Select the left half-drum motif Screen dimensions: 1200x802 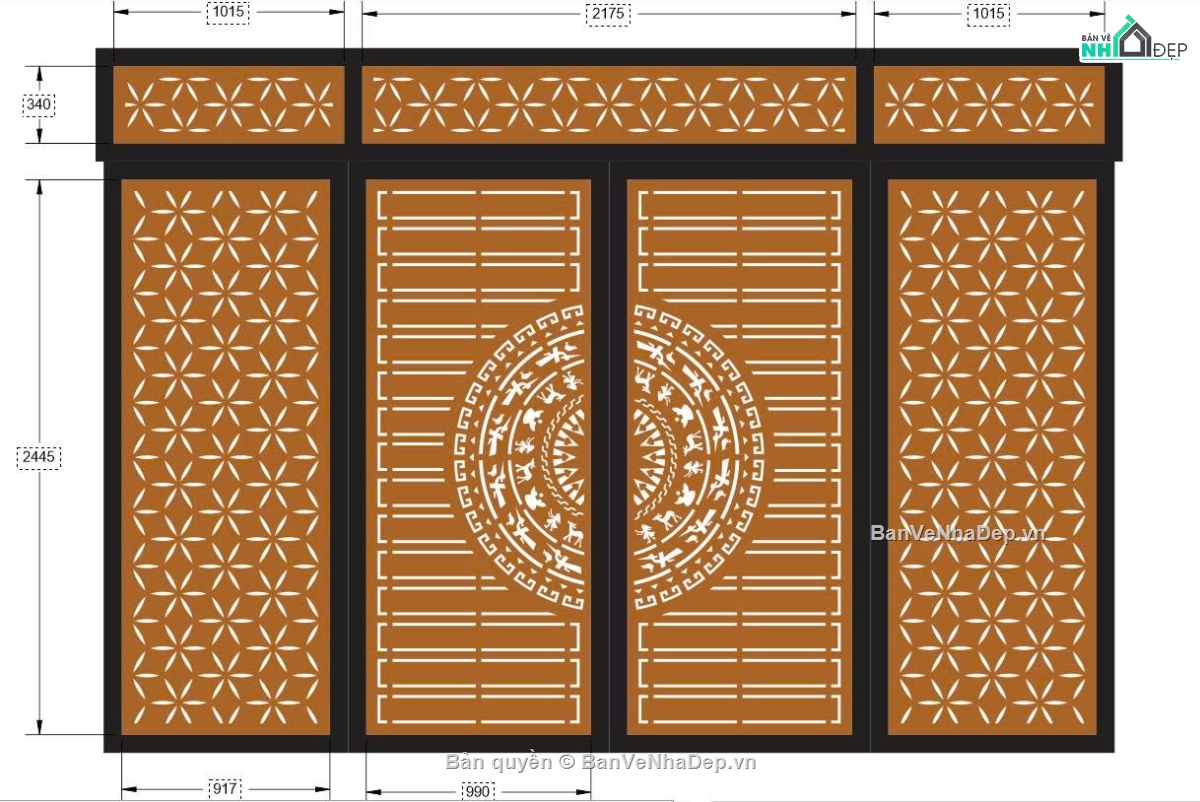point(518,452)
